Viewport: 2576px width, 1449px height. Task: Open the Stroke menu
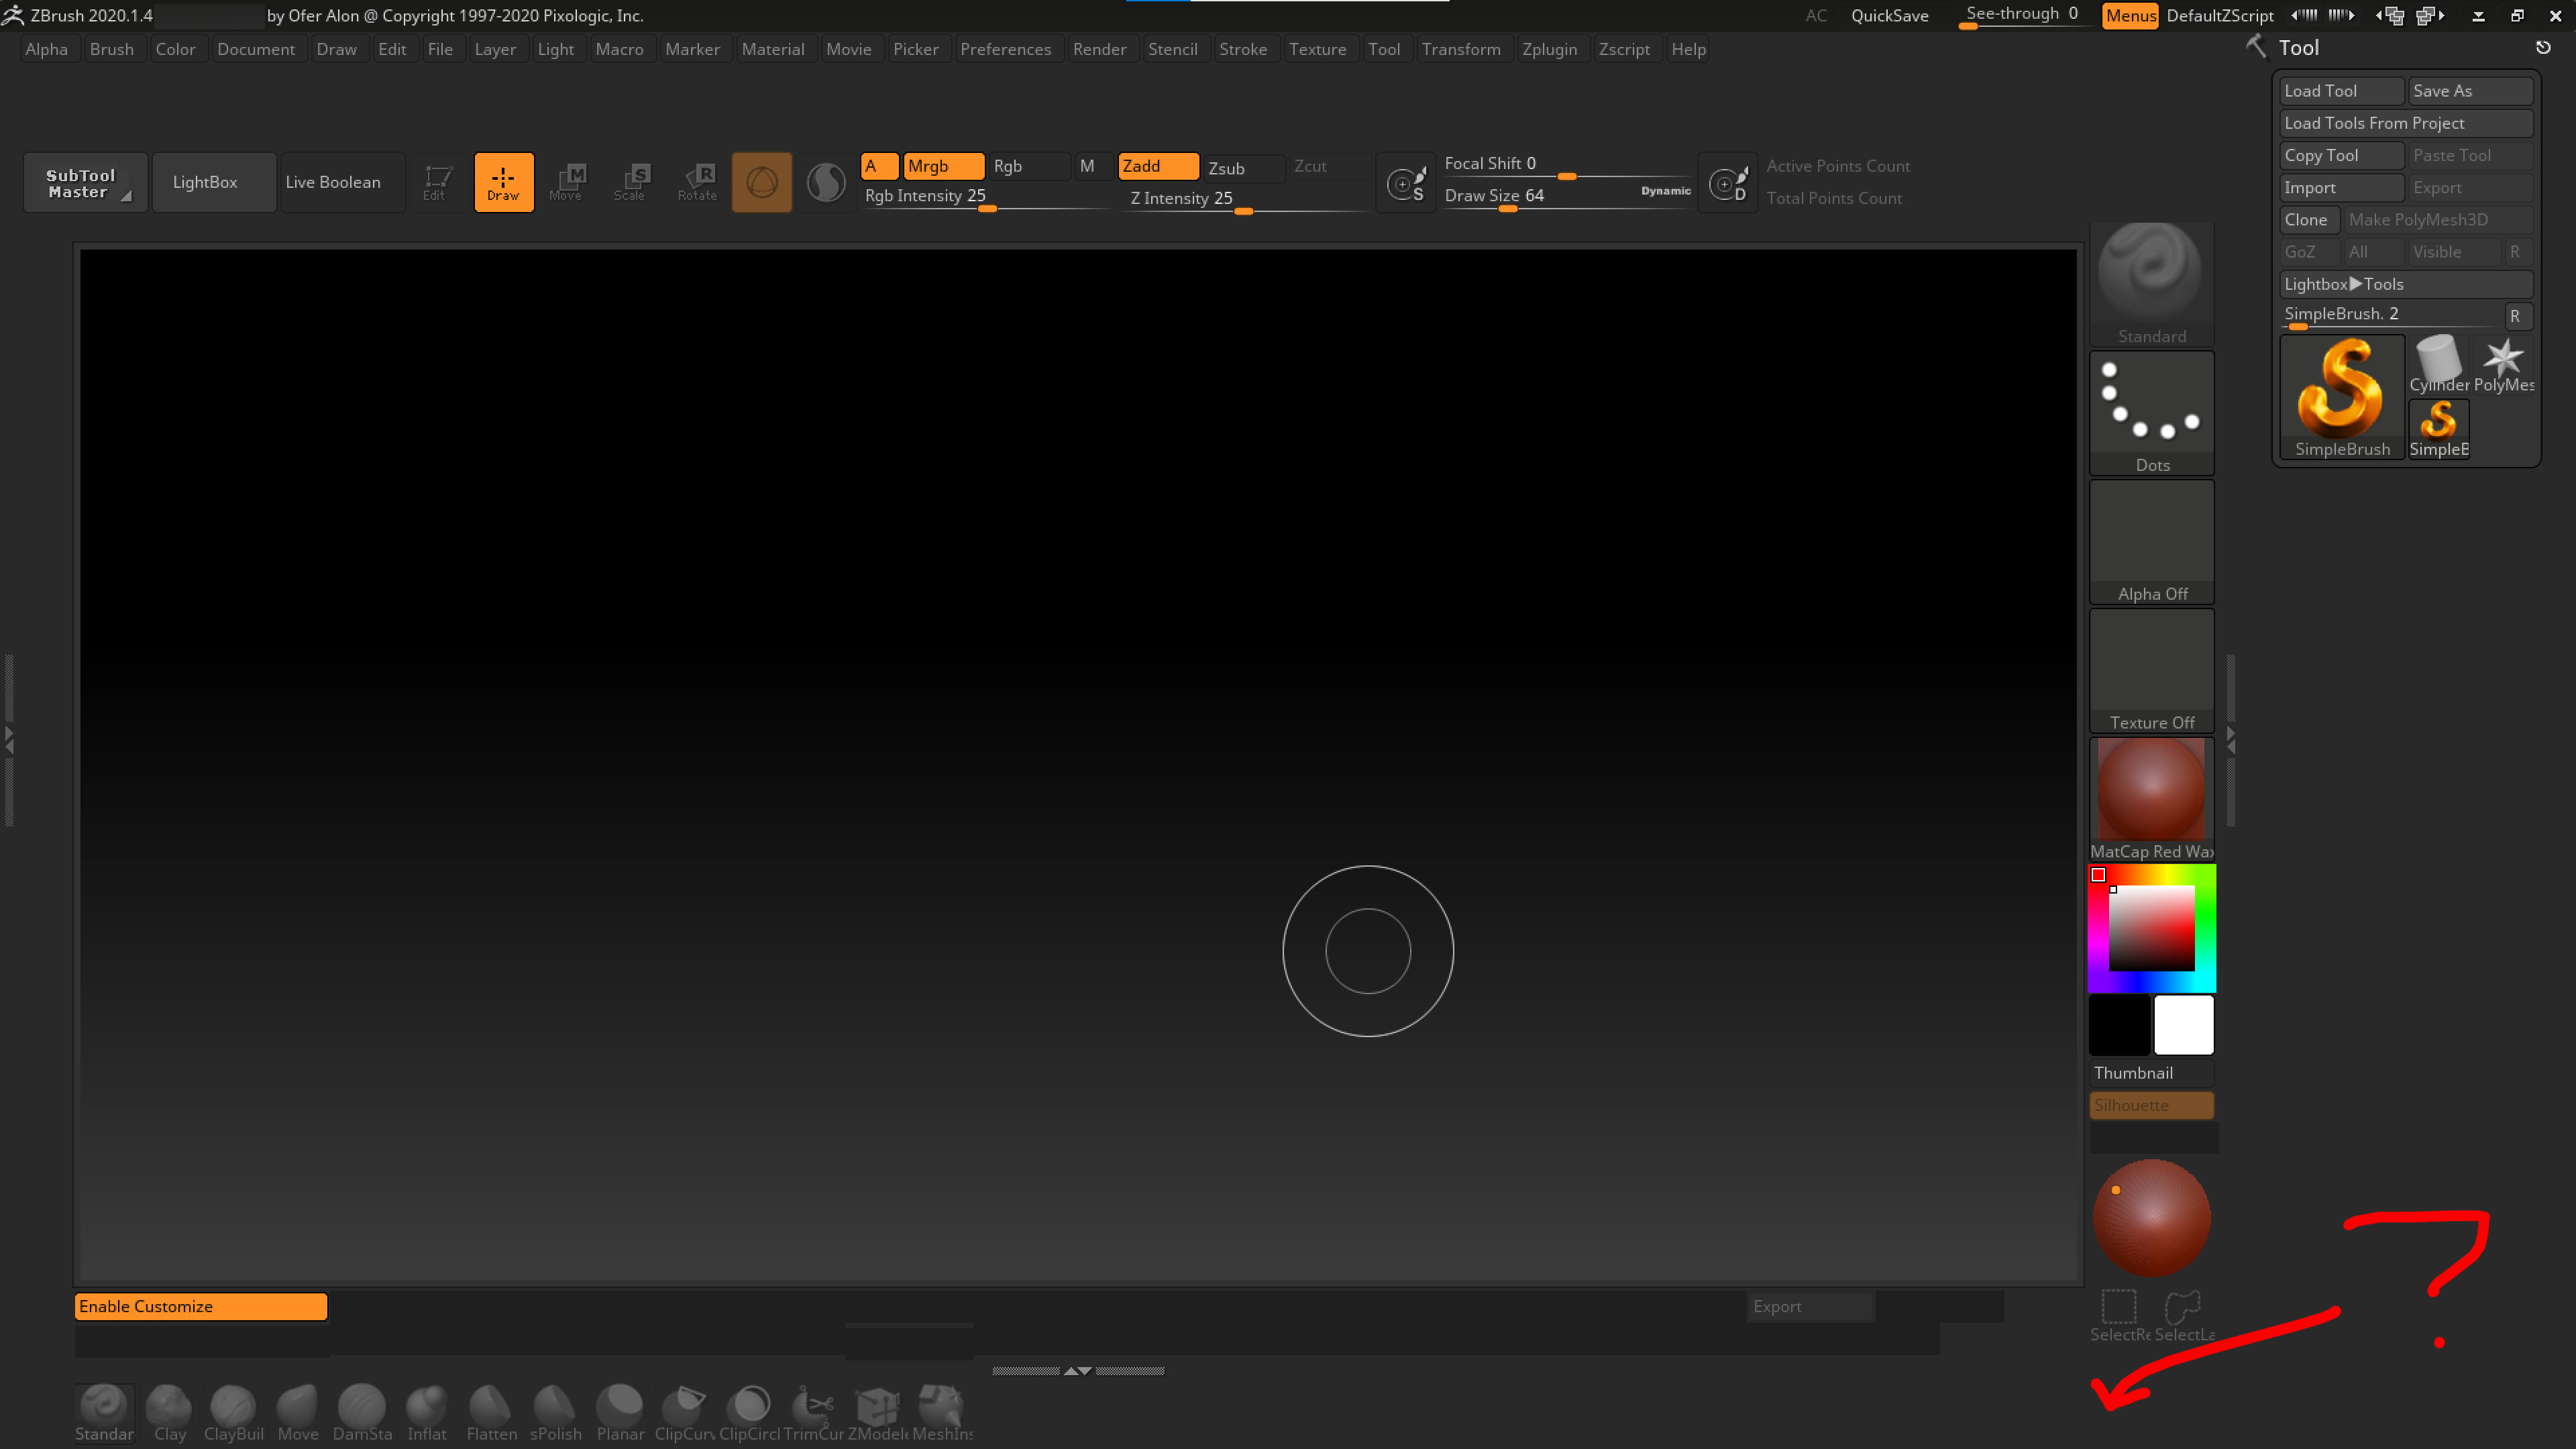coord(1243,49)
